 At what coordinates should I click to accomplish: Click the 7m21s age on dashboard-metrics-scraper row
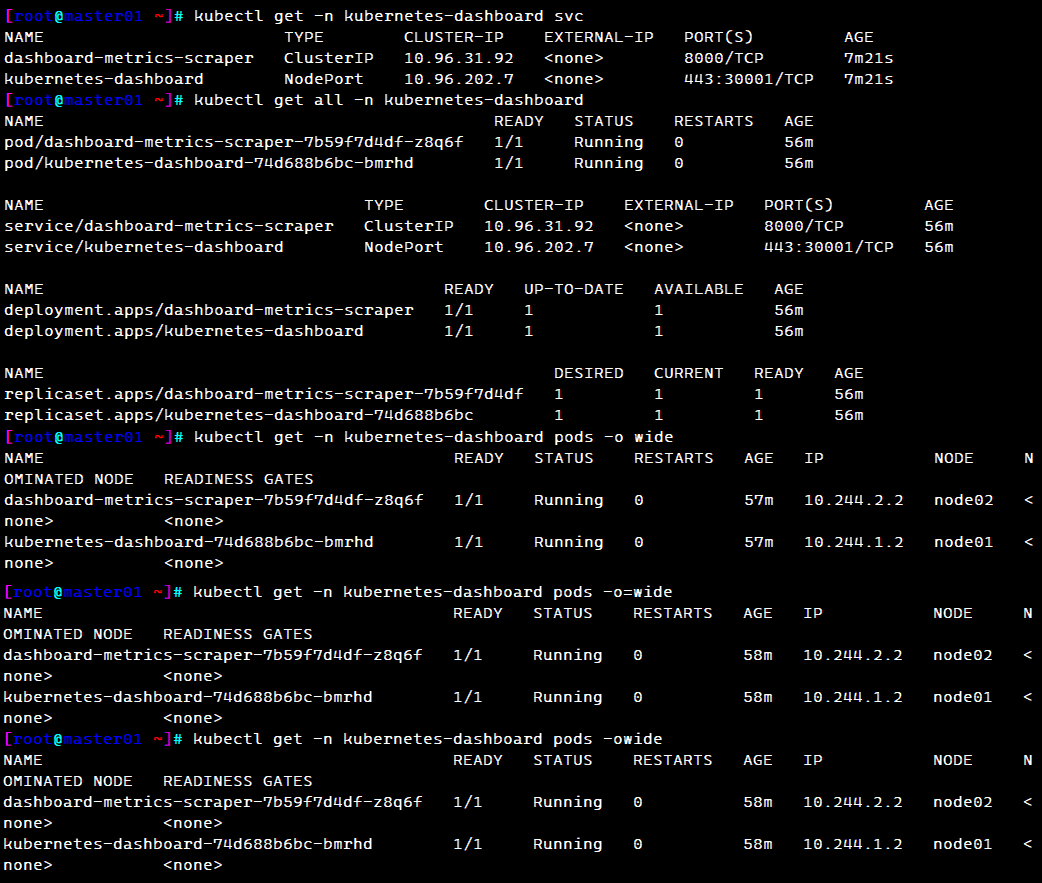coord(869,58)
